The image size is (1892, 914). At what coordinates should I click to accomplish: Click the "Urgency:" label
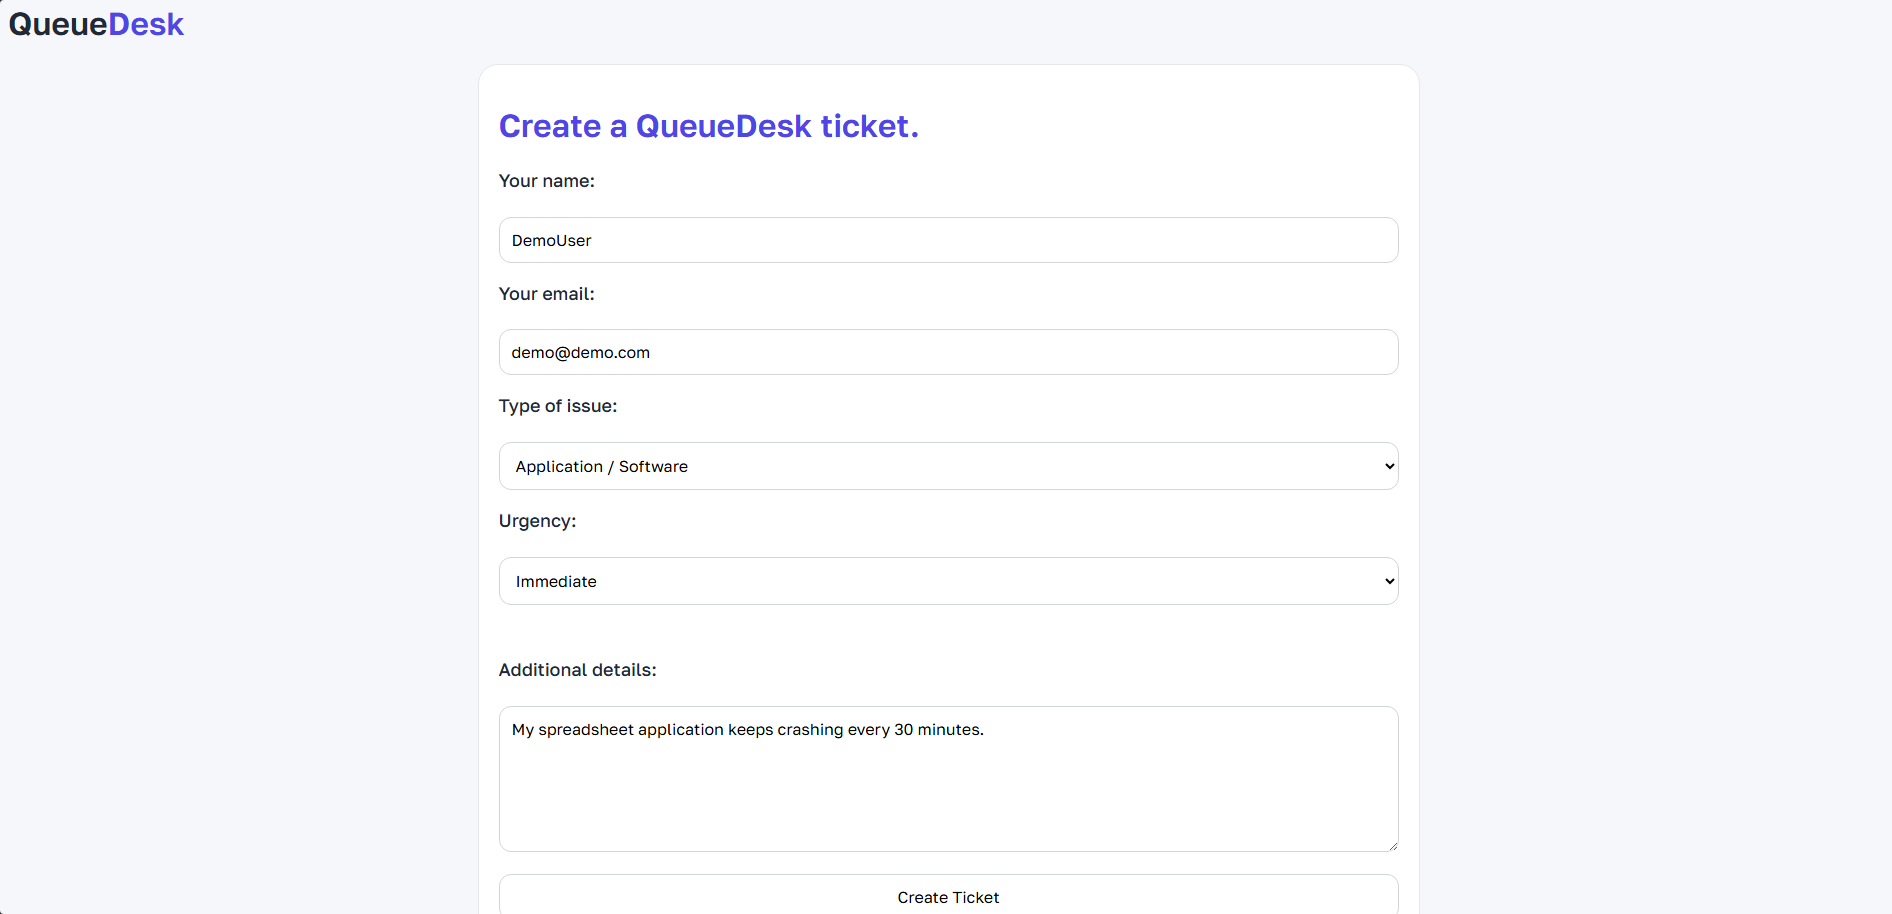537,521
